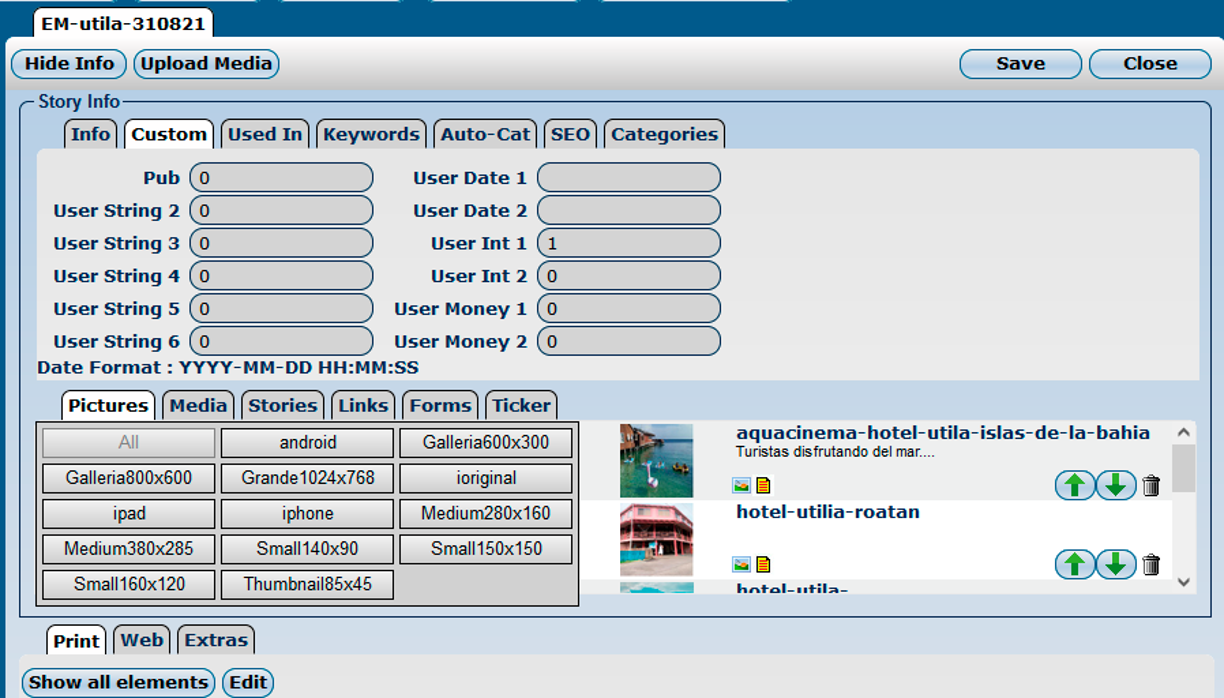Screen dimensions: 1224x698
Task: Move hotel-utilia-roatan picture up
Action: (1074, 565)
